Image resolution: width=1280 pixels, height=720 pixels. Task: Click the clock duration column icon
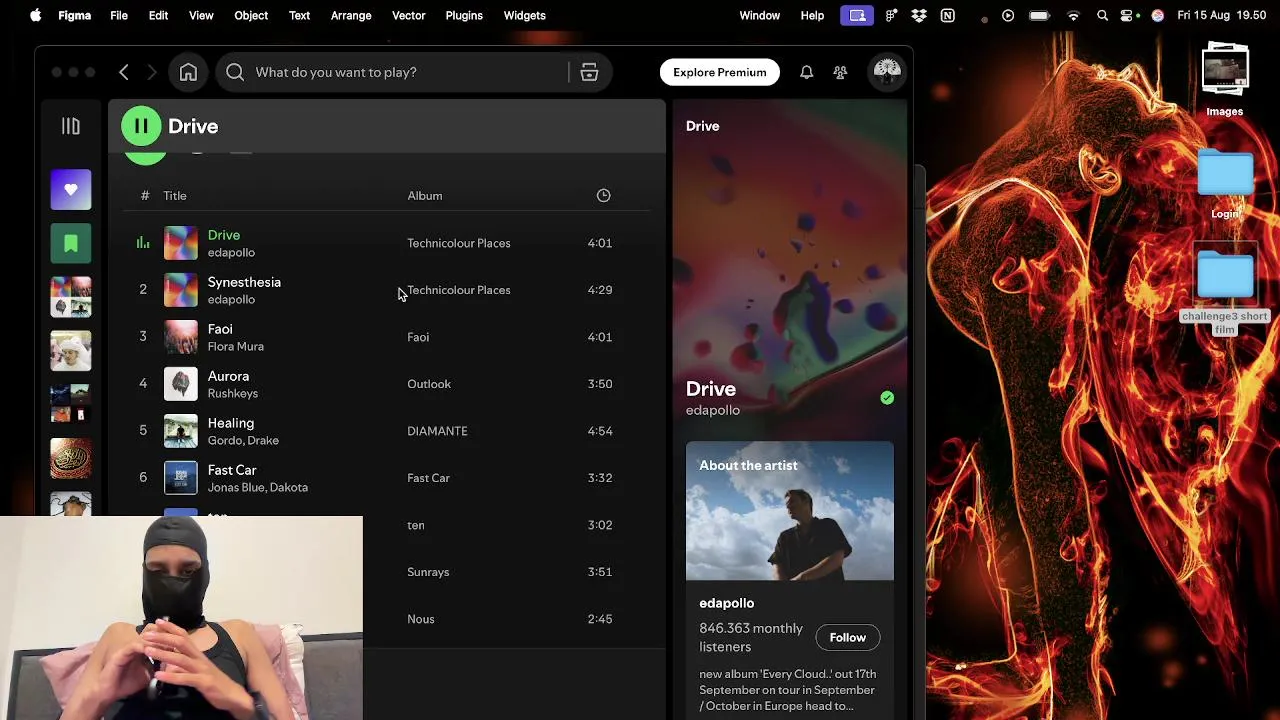[603, 196]
